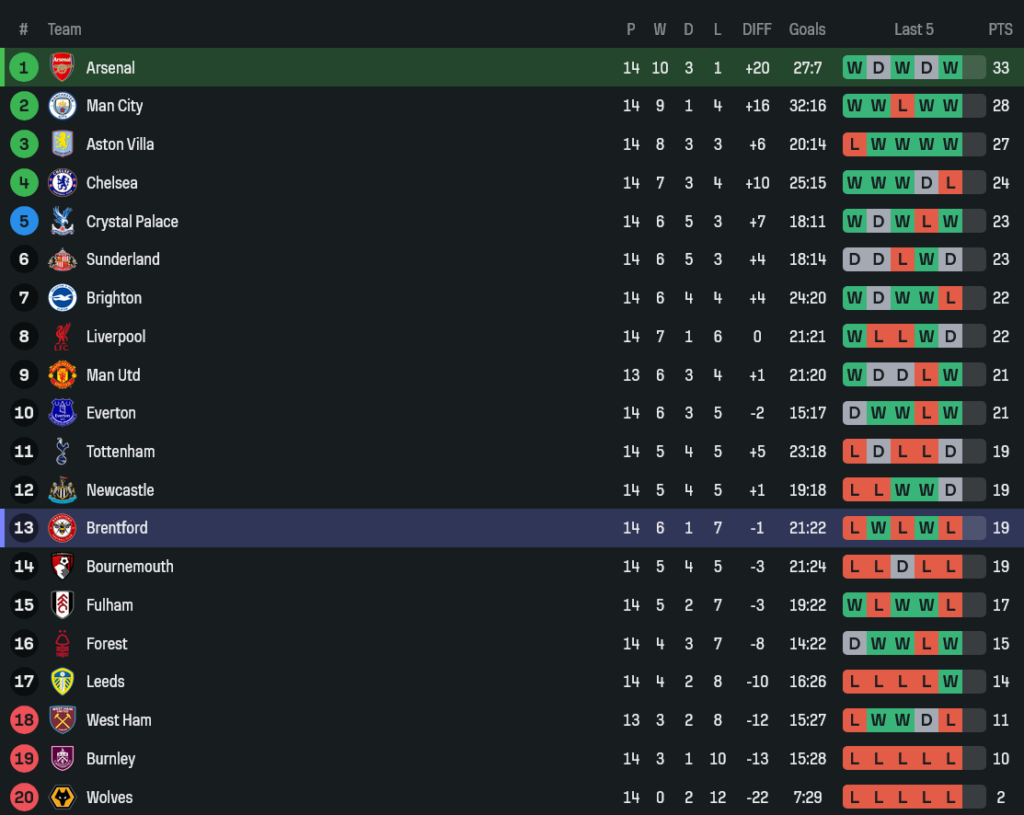Click the Liverpool club crest
Screen dimensions: 1024x815
(62, 337)
